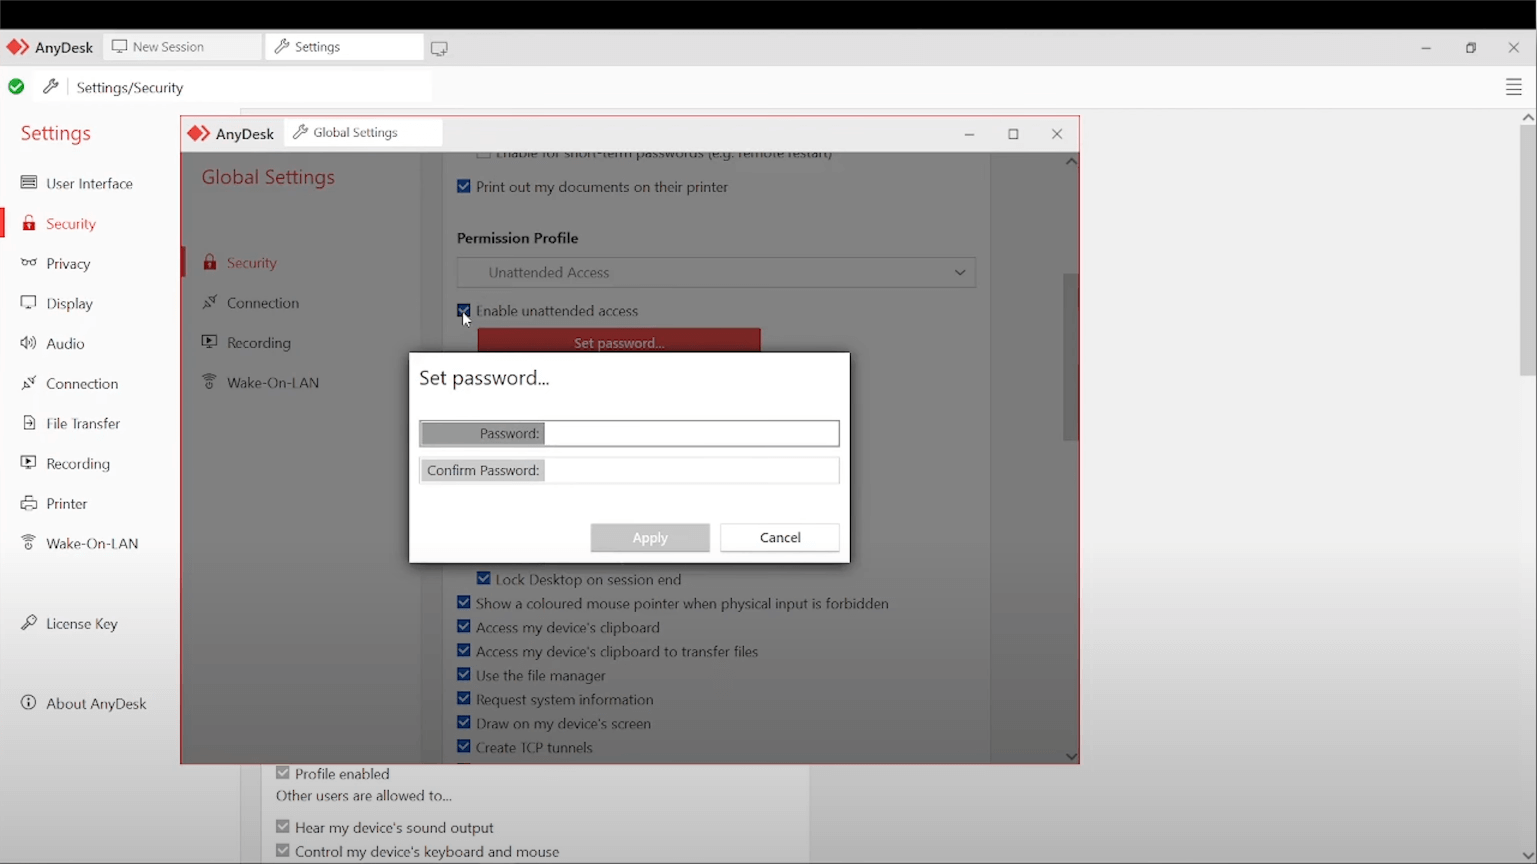The height and width of the screenshot is (864, 1537).
Task: Open the License Key page
Action: (81, 624)
